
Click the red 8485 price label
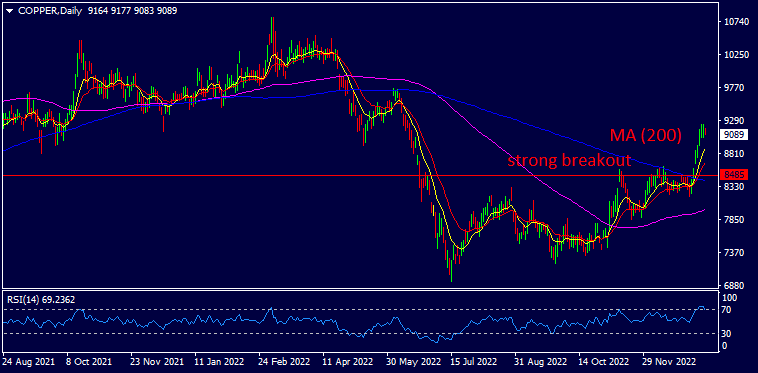pyautogui.click(x=734, y=174)
